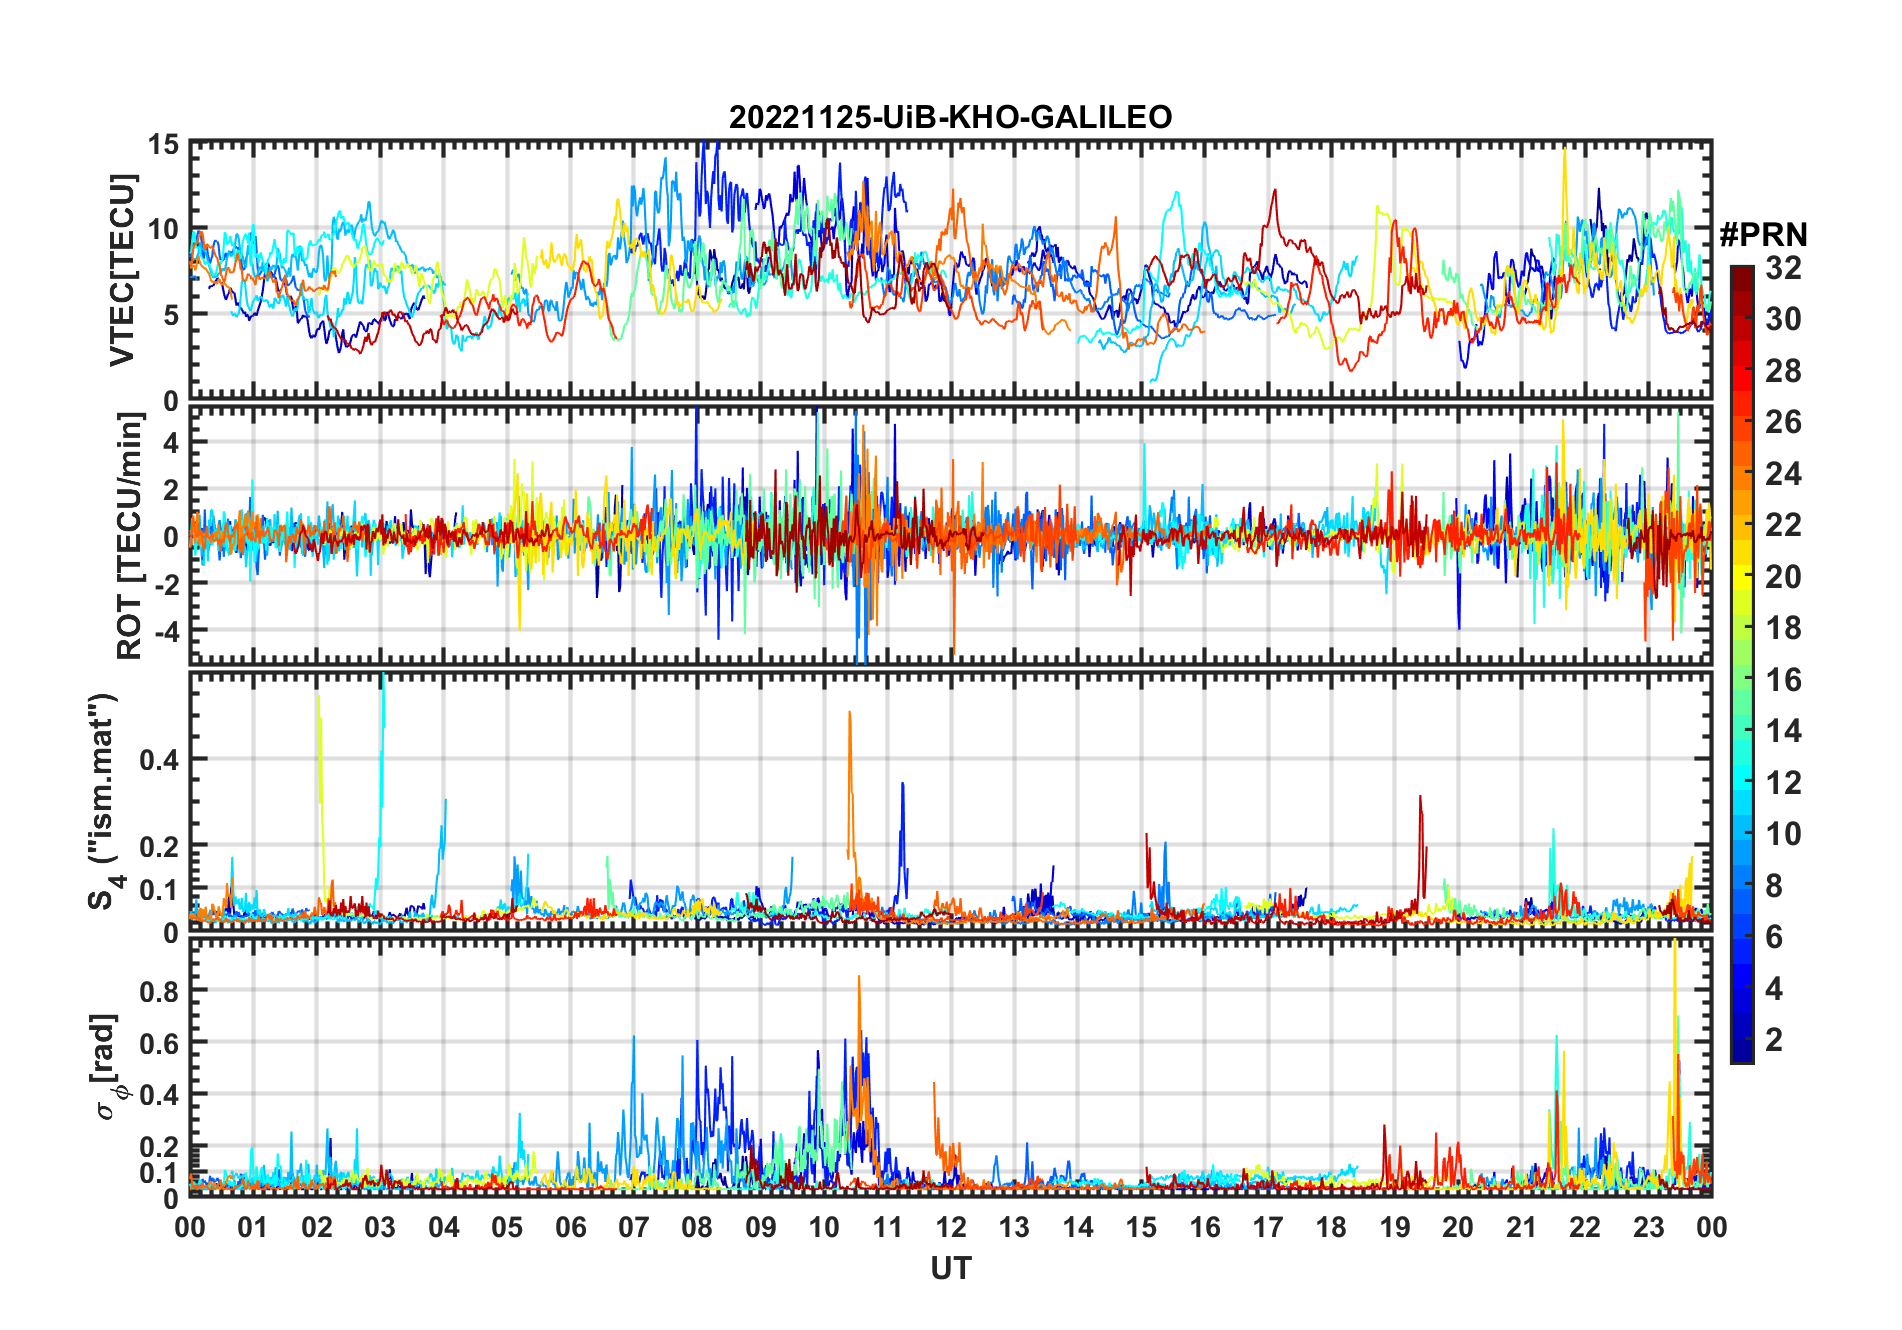Click VTEC panel y-tick 5

(172, 315)
